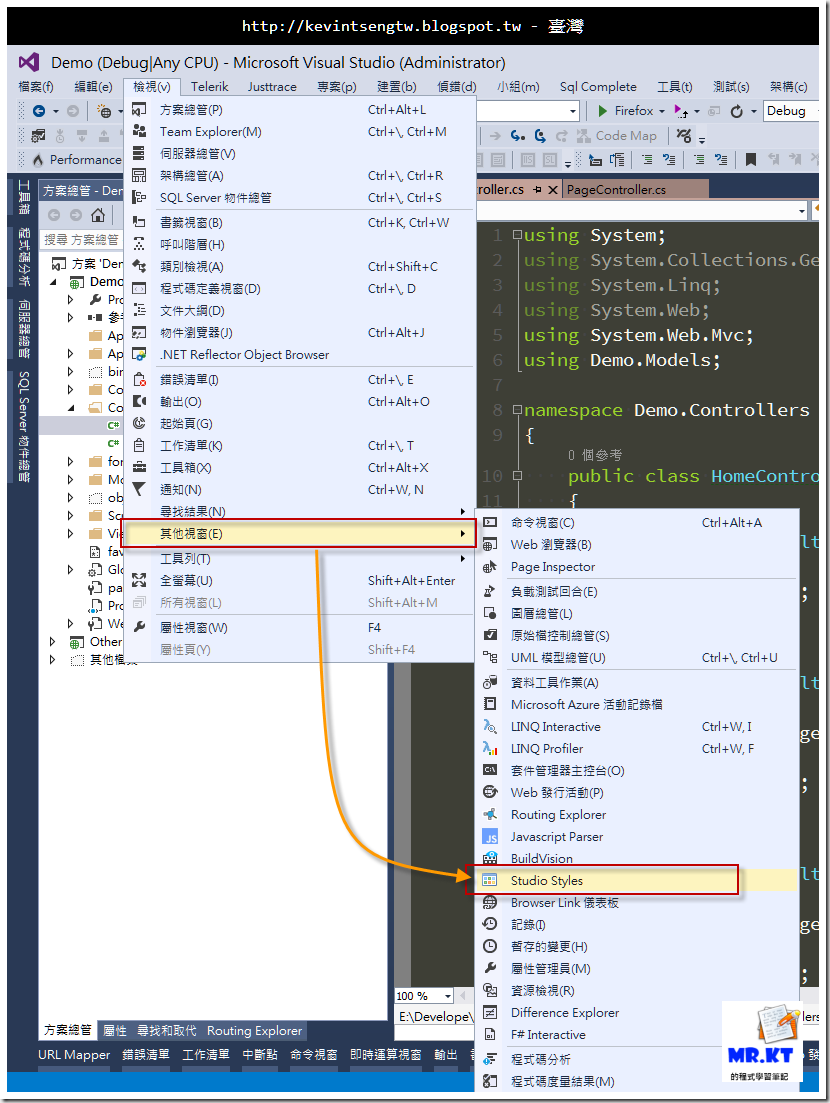Select 程式碼度量結果(M) menu entry
The height and width of the screenshot is (1103, 830).
tap(637, 1081)
